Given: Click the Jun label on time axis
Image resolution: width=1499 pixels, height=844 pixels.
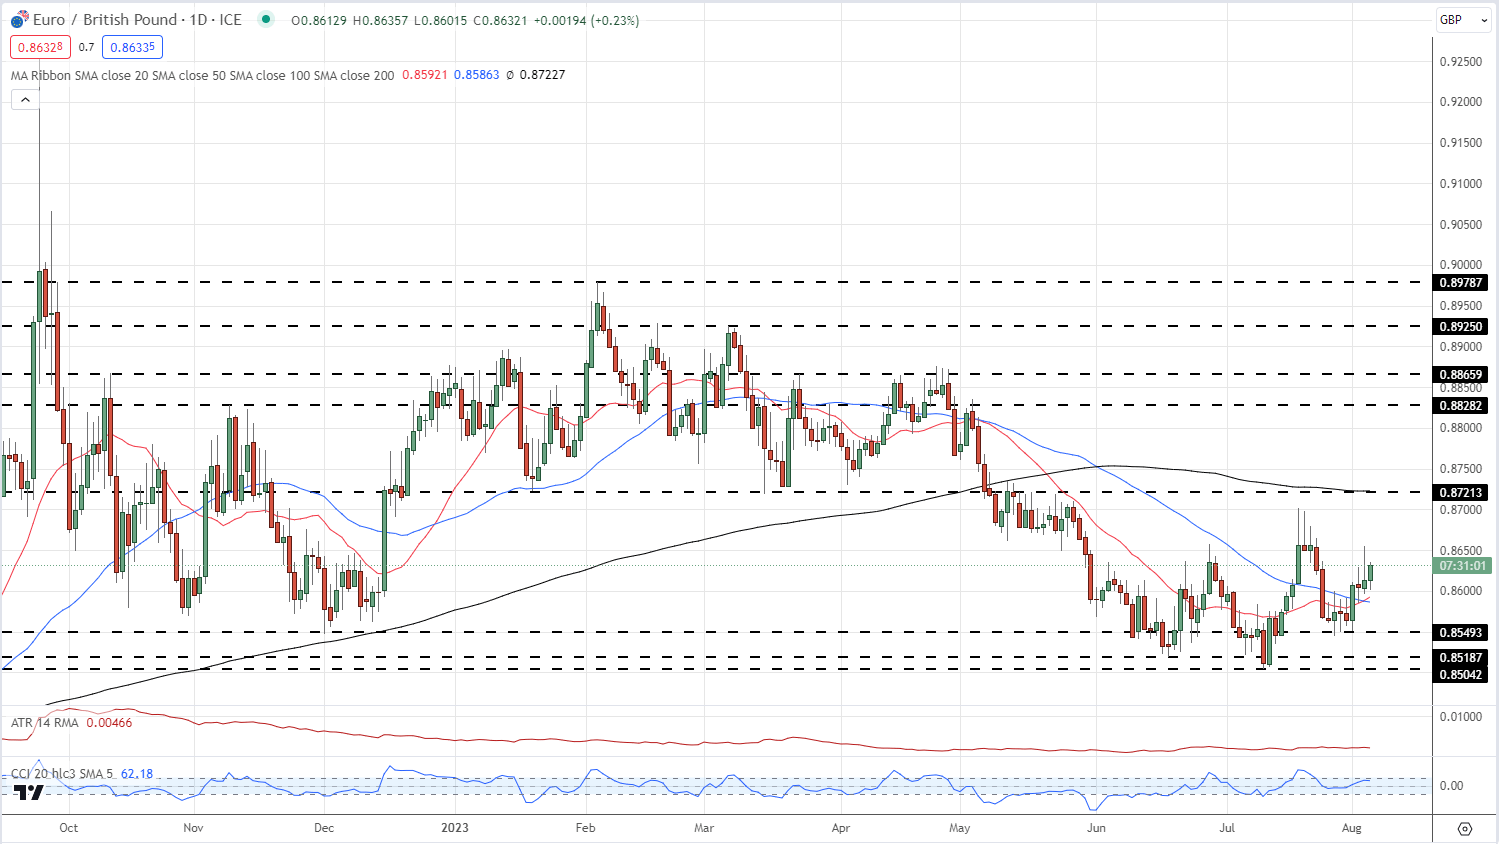Looking at the screenshot, I should [1096, 828].
